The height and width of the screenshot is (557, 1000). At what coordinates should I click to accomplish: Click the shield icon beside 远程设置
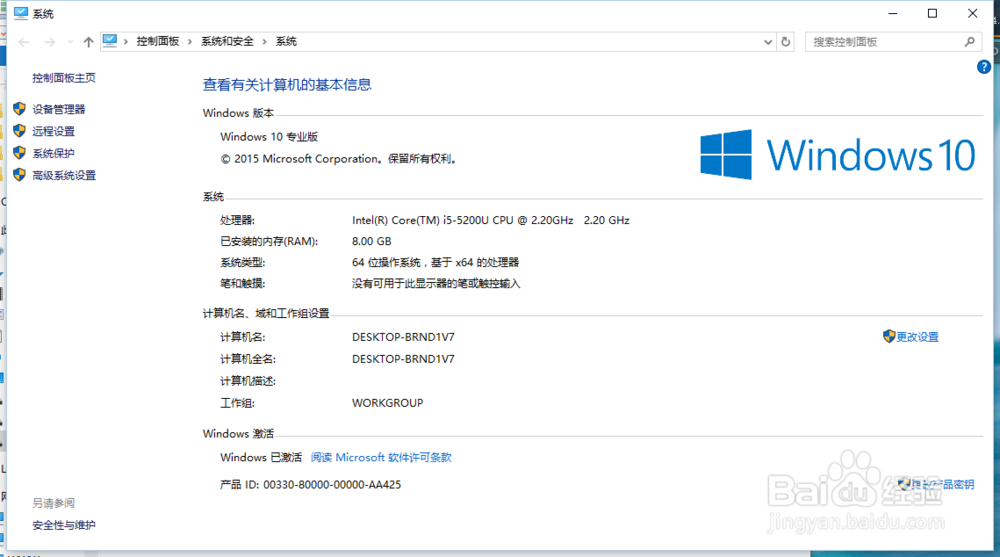tap(19, 131)
